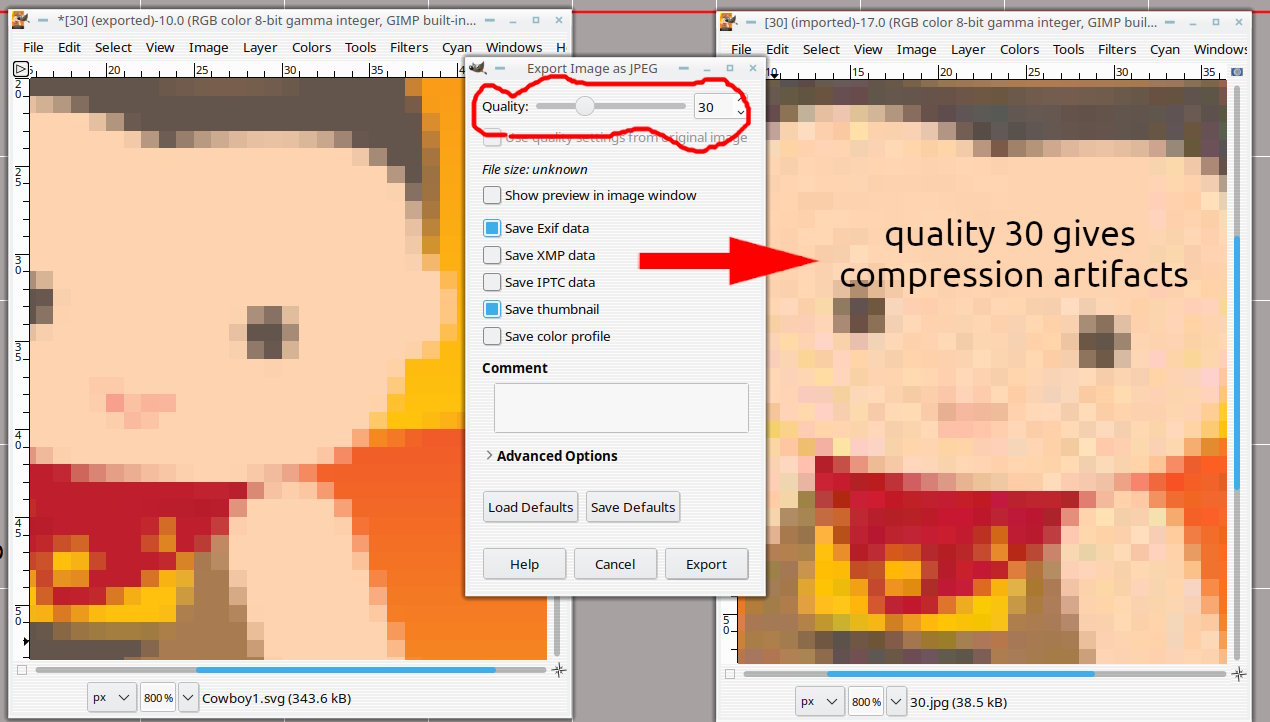Screen dimensions: 1270x722
Task: Open the Colors menu in the exported window
Action: pos(311,47)
